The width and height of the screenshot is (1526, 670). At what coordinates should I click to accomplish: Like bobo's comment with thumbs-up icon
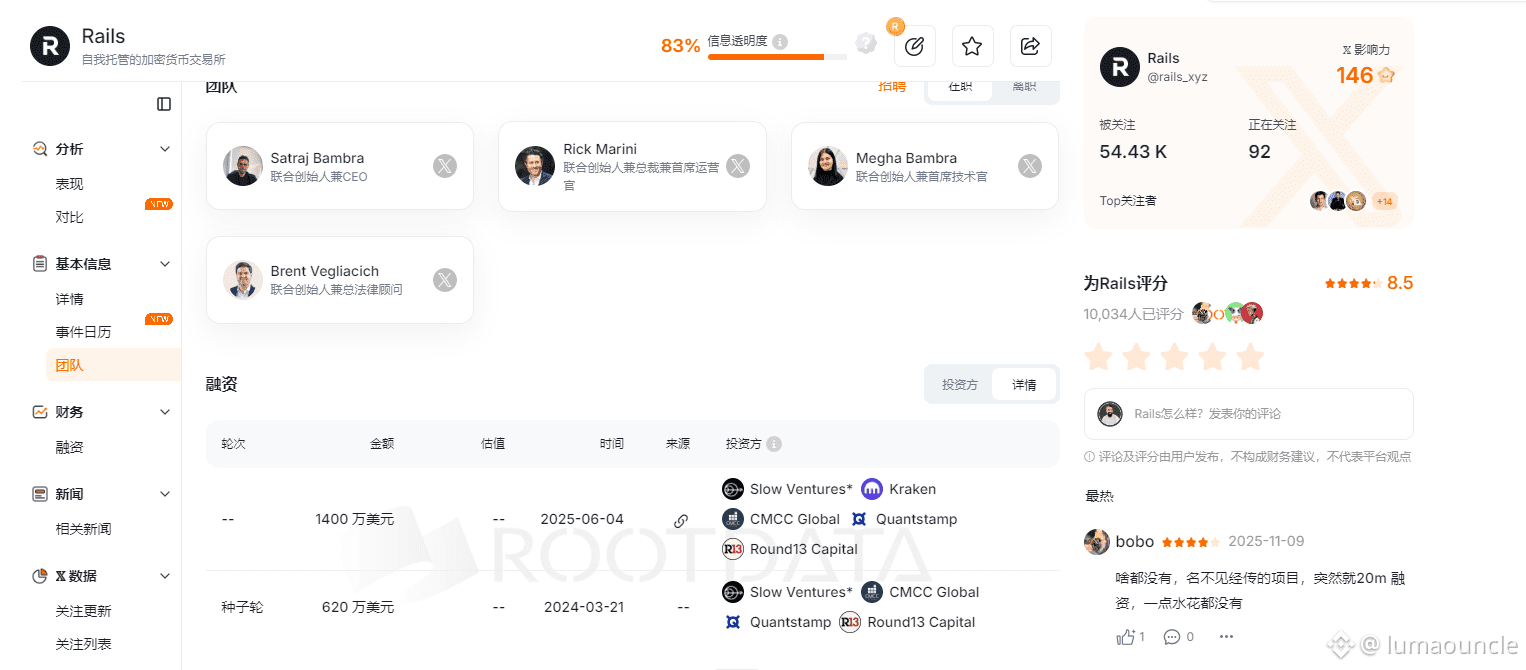(x=1125, y=636)
